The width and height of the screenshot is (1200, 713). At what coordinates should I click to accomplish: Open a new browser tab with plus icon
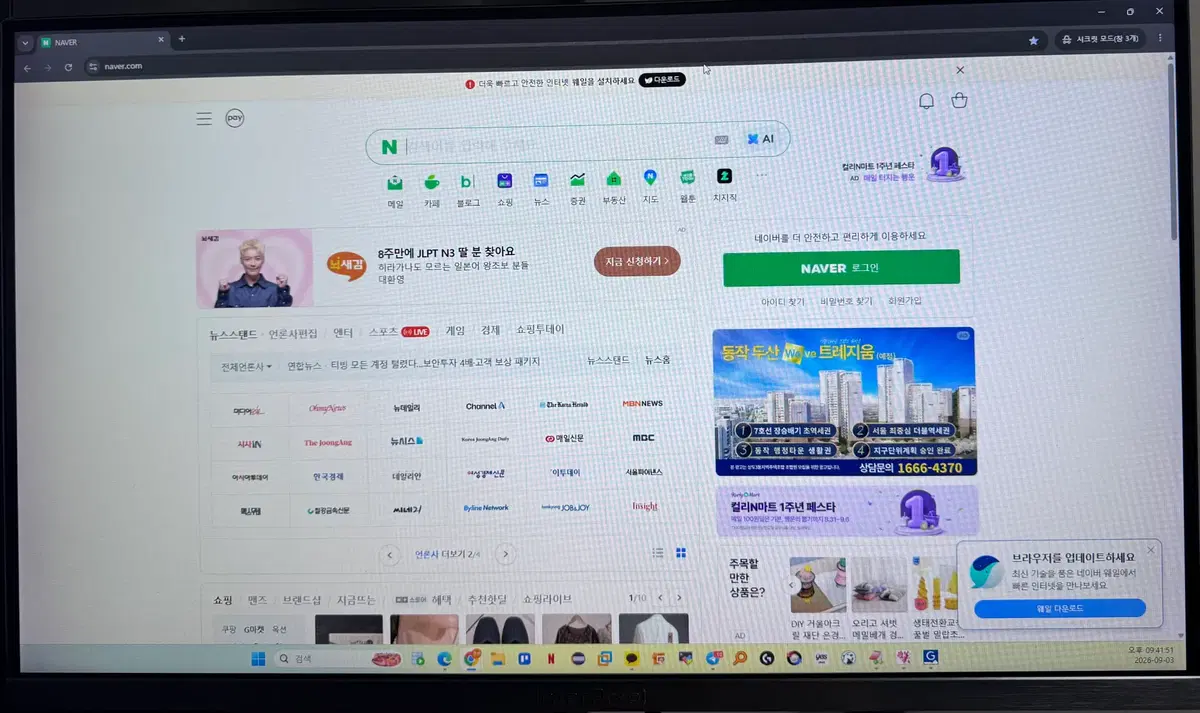click(x=181, y=39)
